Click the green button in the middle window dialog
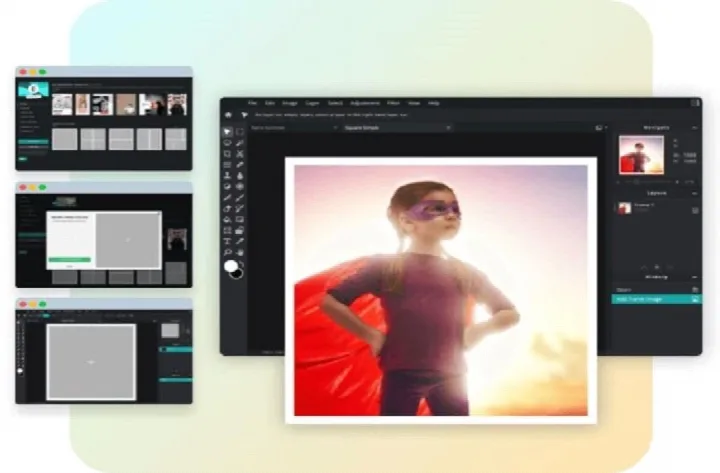This screenshot has height=473, width=720. 69,260
